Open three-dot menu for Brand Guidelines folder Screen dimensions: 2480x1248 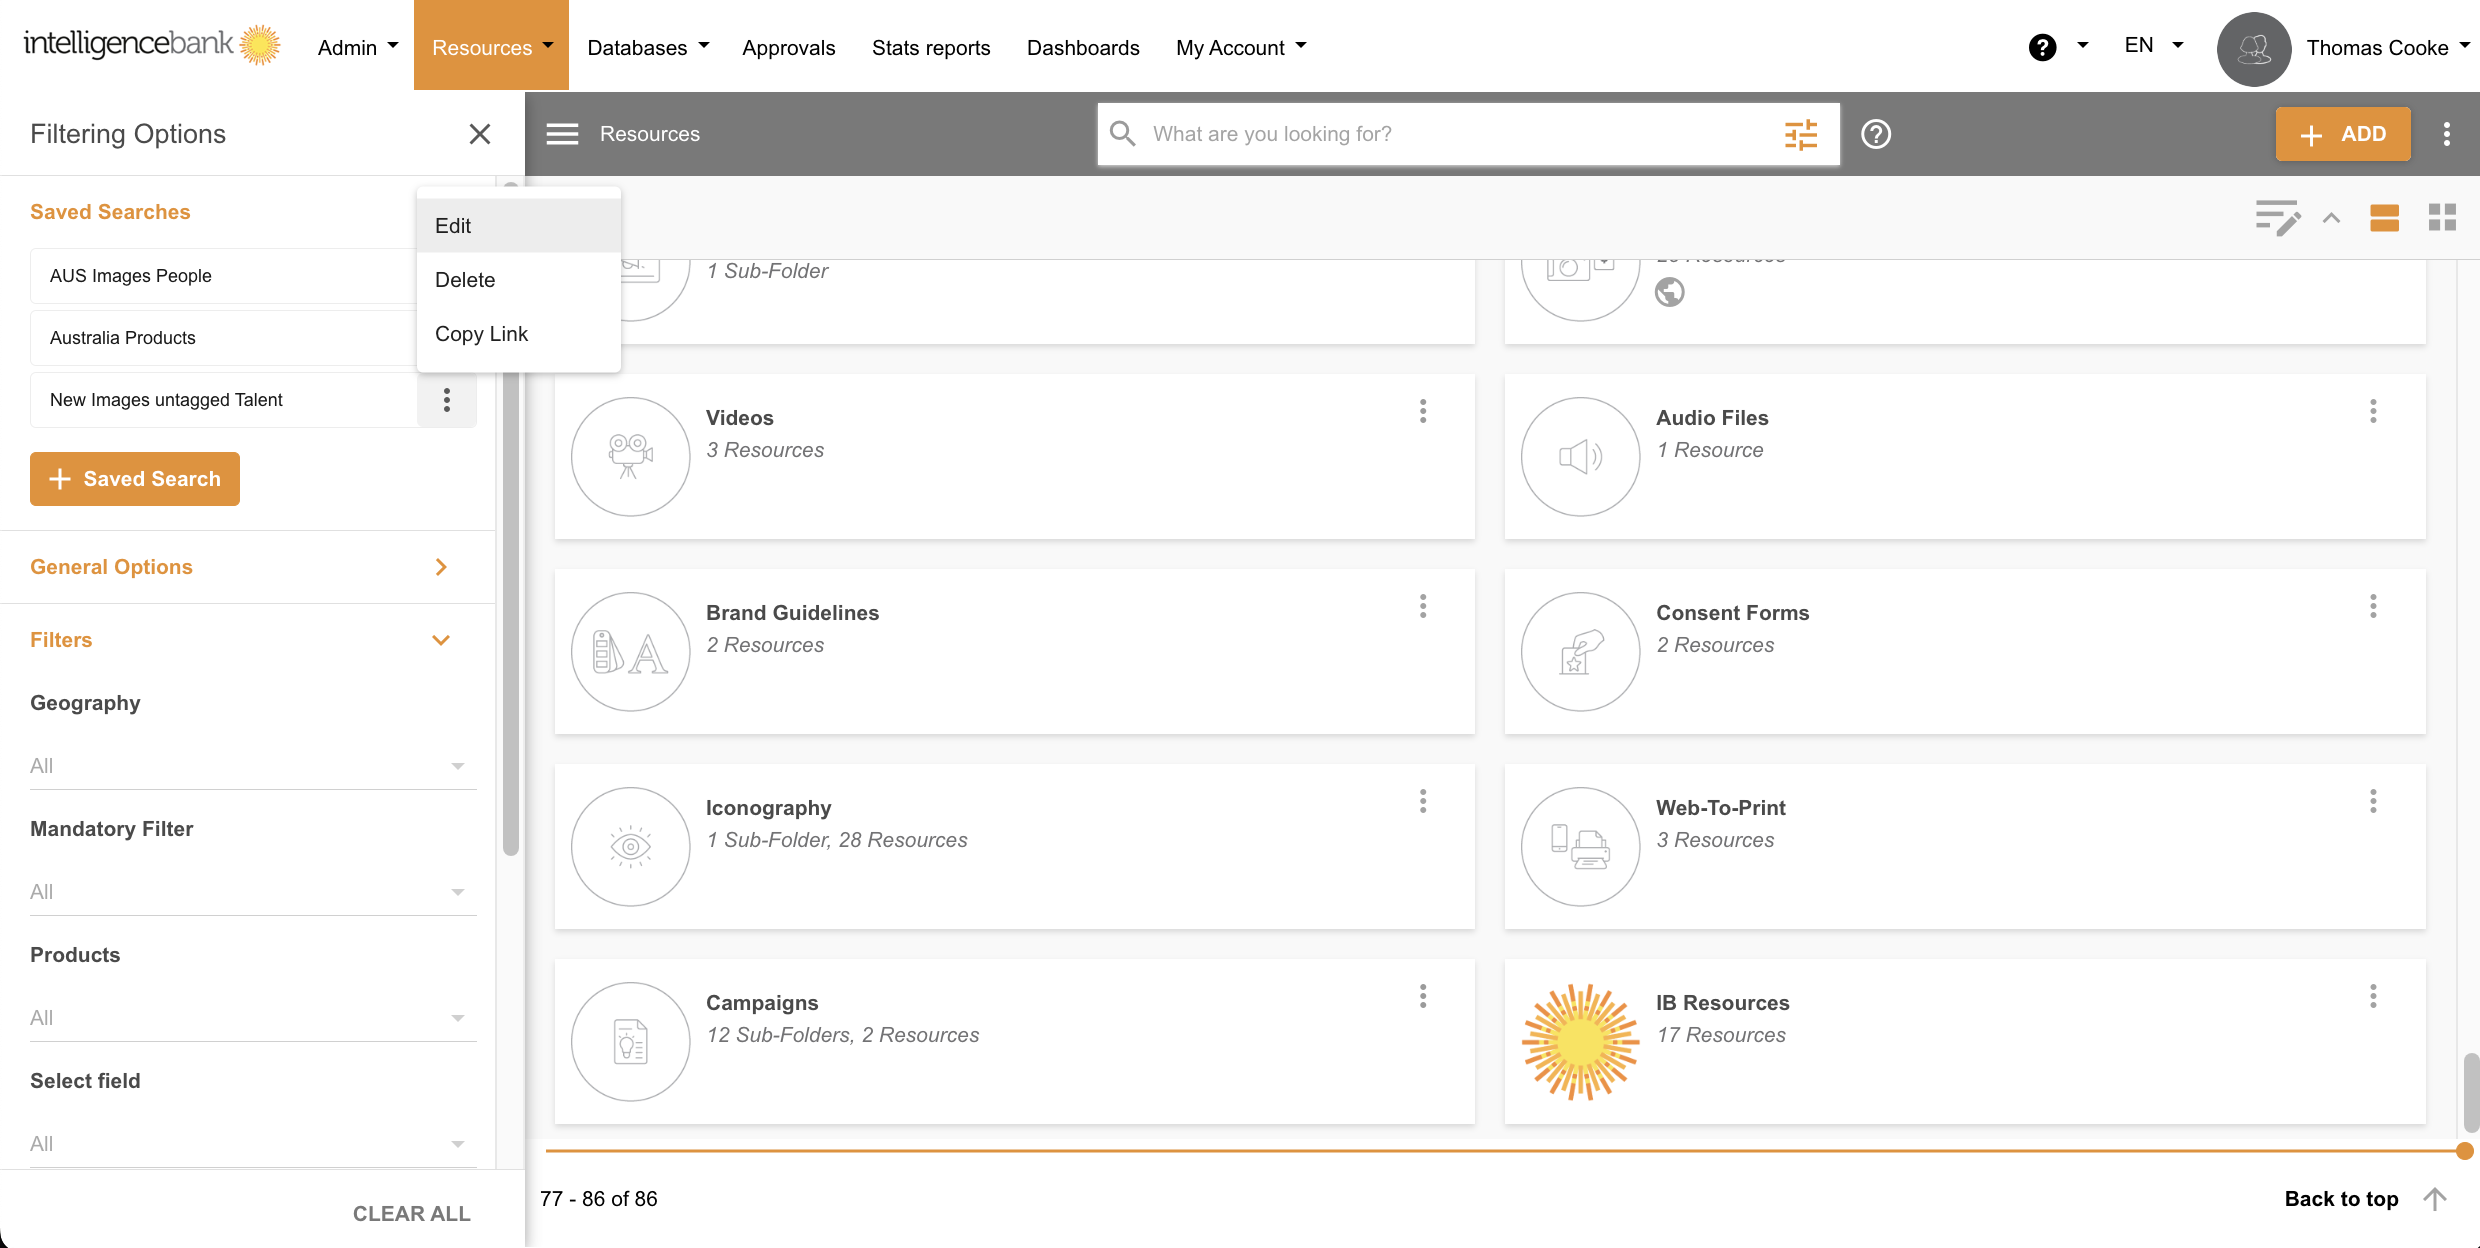1422,606
